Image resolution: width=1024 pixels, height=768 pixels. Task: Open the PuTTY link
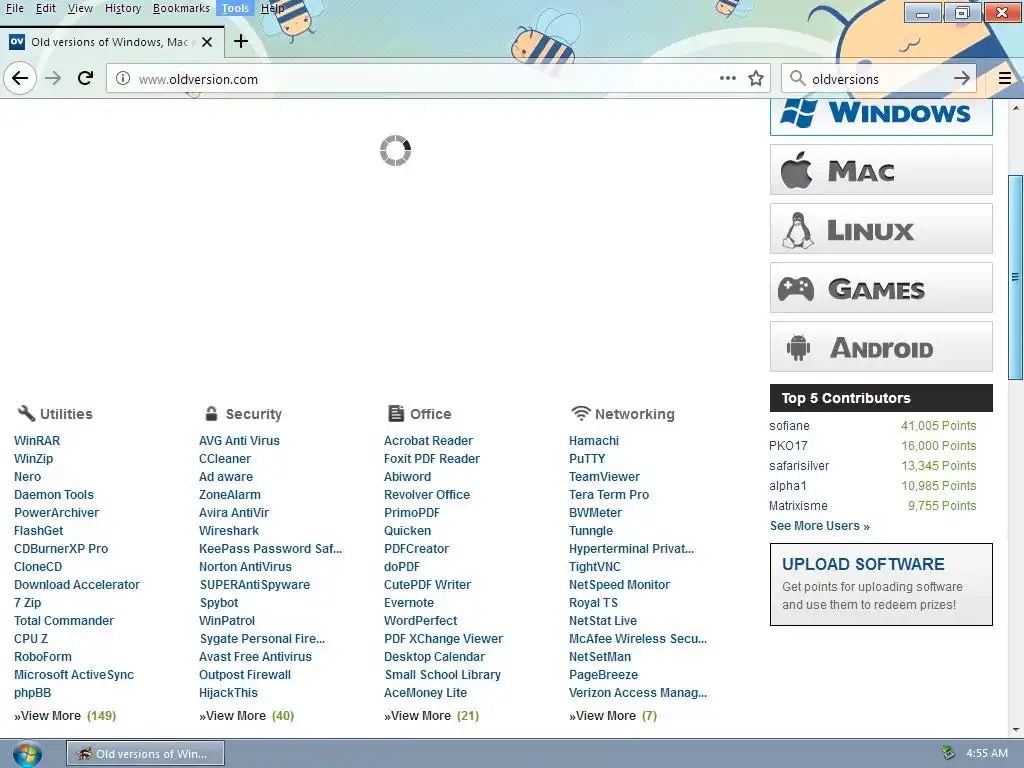587,458
